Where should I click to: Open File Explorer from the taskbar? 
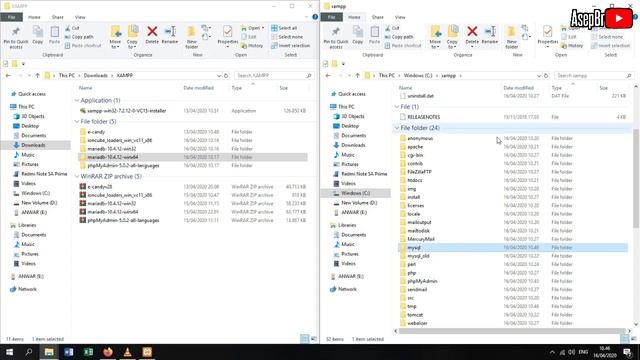tap(49, 352)
